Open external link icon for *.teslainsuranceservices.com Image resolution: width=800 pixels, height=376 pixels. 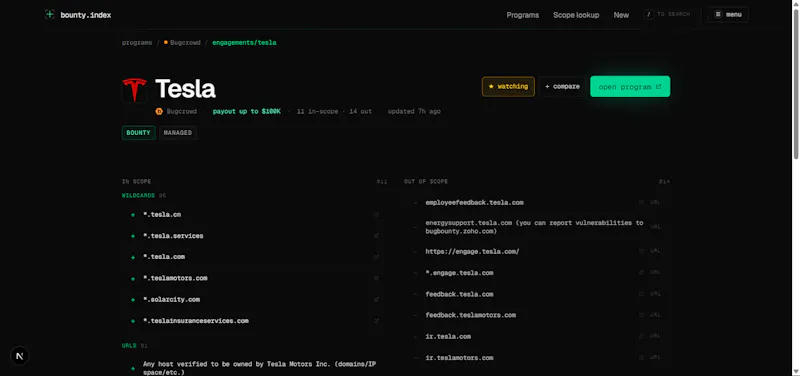(x=376, y=321)
